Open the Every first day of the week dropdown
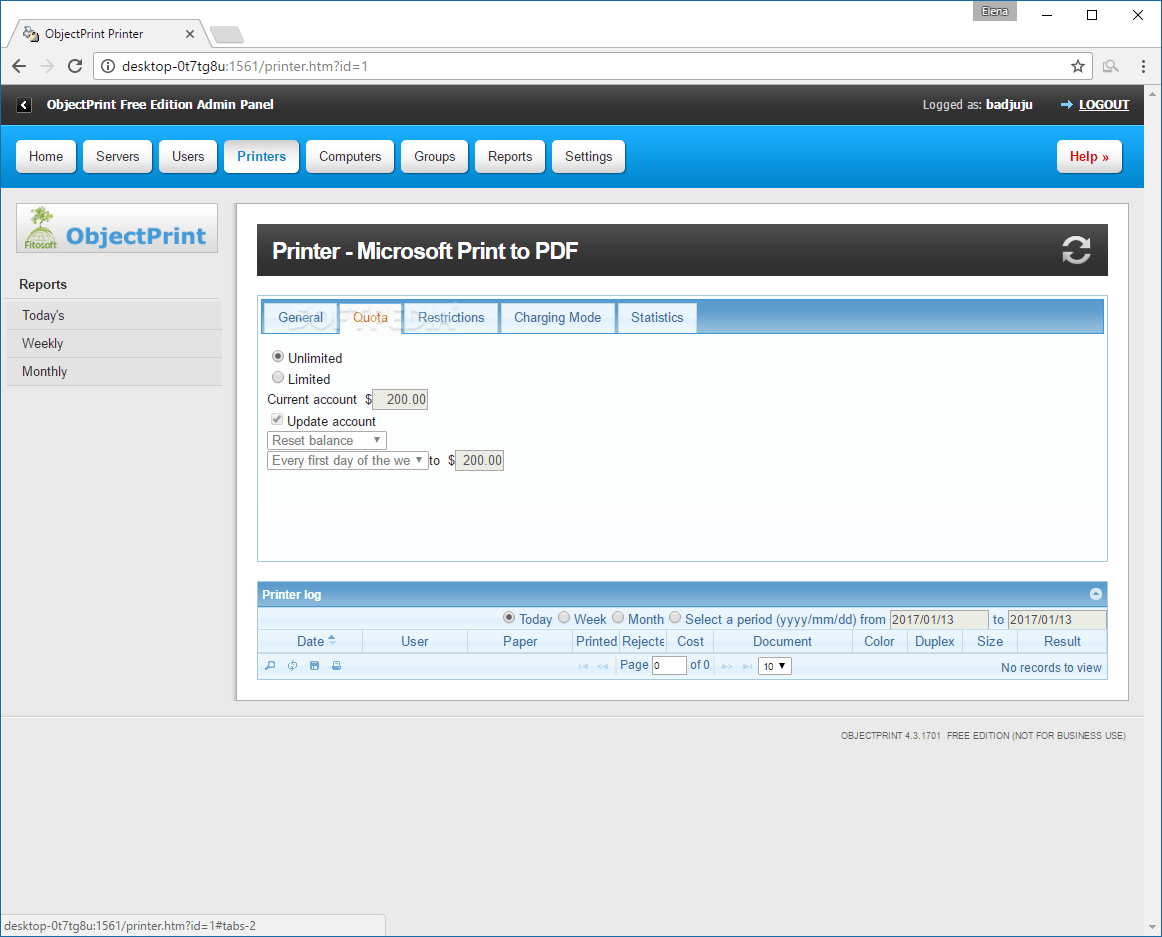The width and height of the screenshot is (1162, 937). click(348, 460)
